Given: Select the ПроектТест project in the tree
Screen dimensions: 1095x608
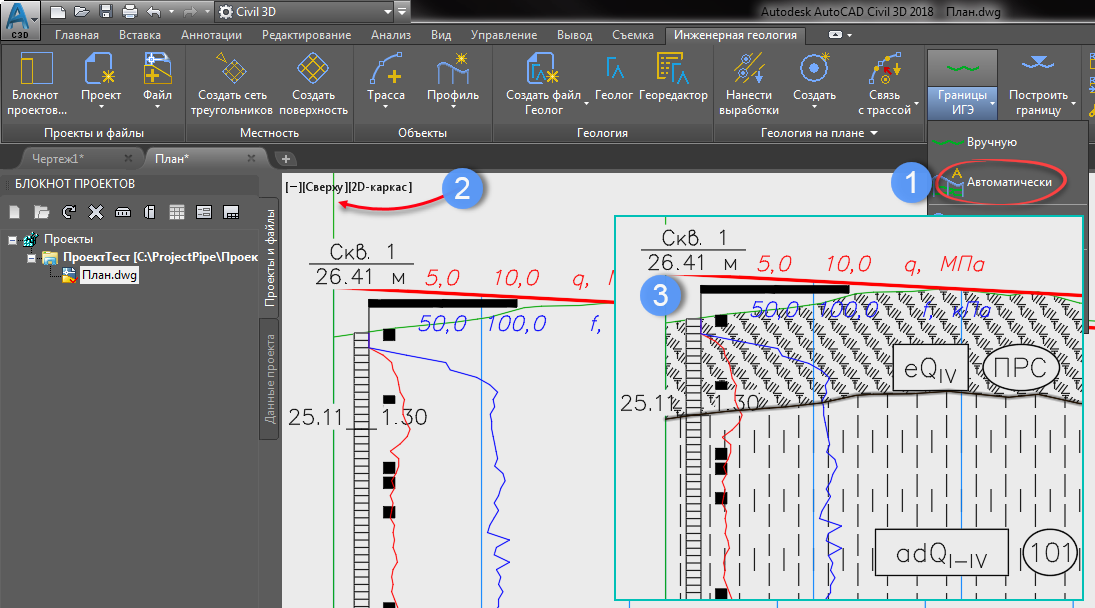Looking at the screenshot, I should [x=161, y=258].
